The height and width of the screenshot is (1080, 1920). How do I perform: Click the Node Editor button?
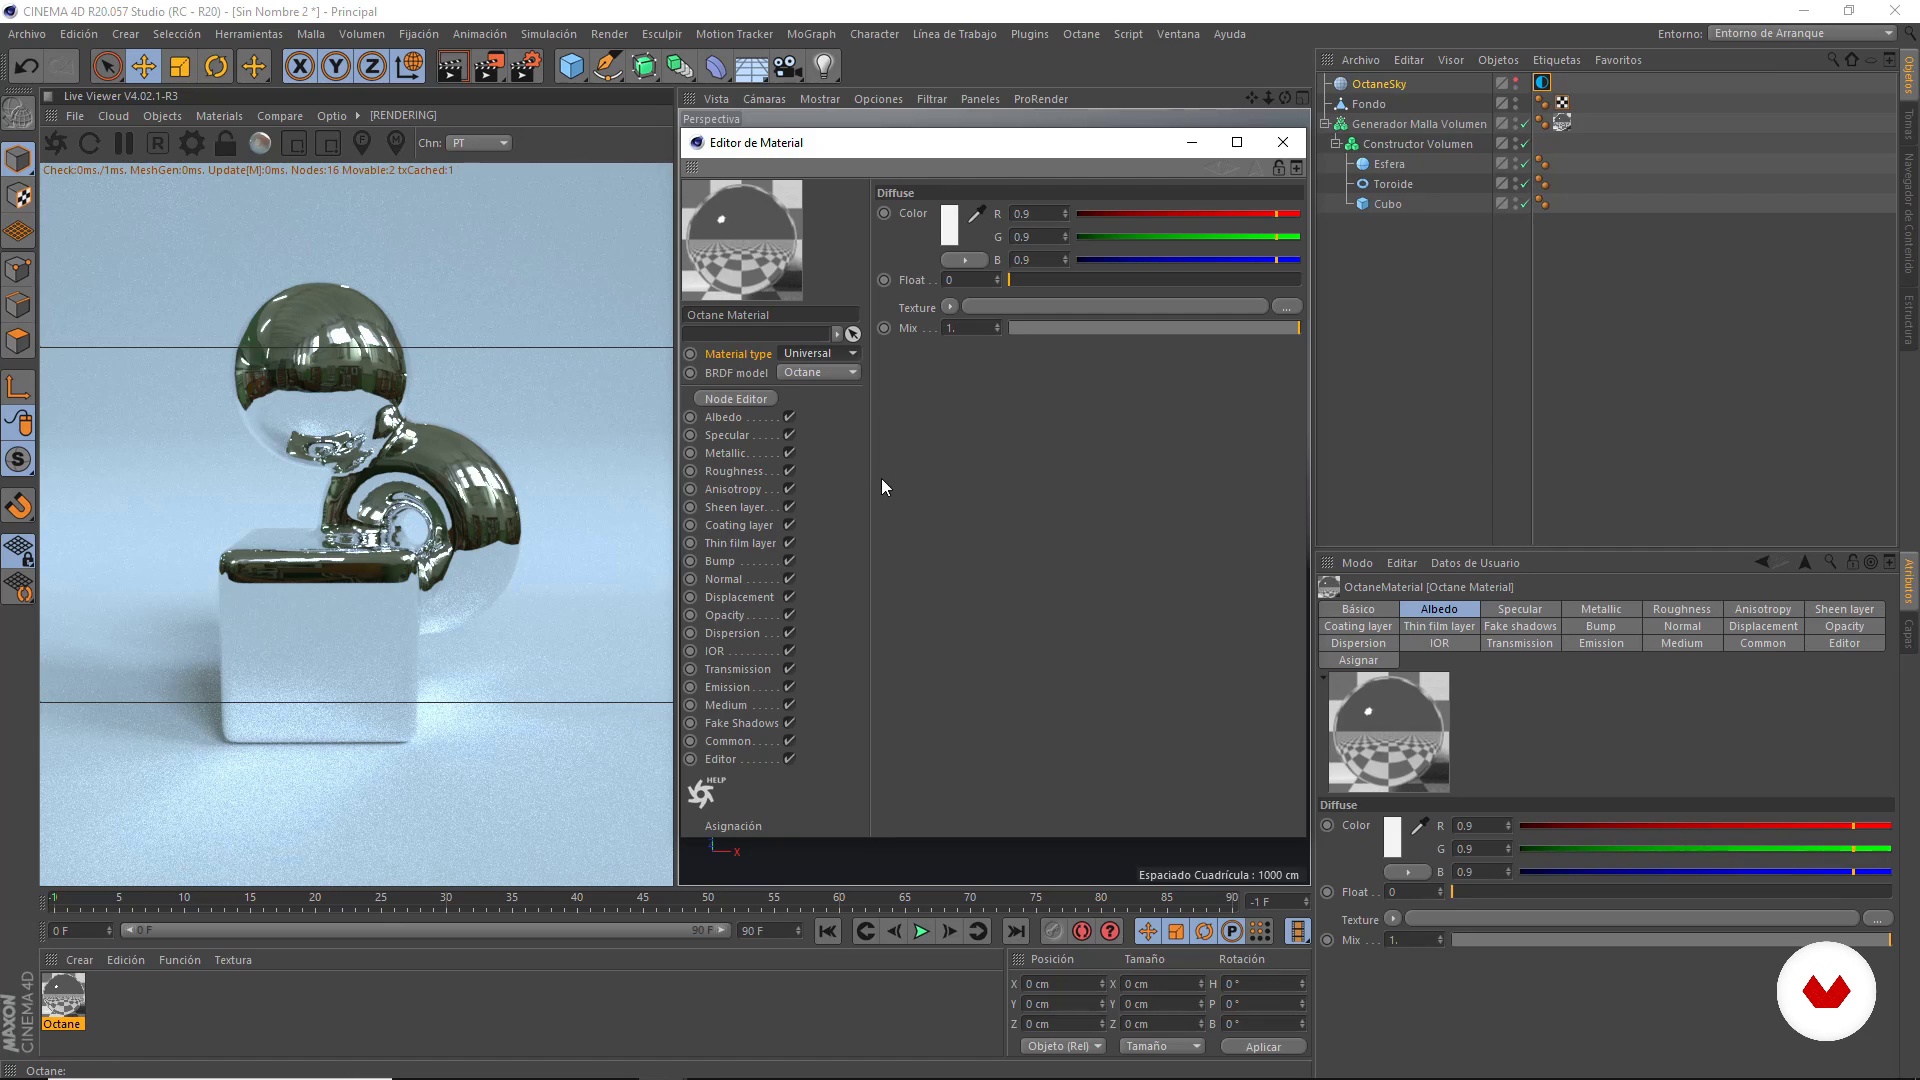coord(736,399)
